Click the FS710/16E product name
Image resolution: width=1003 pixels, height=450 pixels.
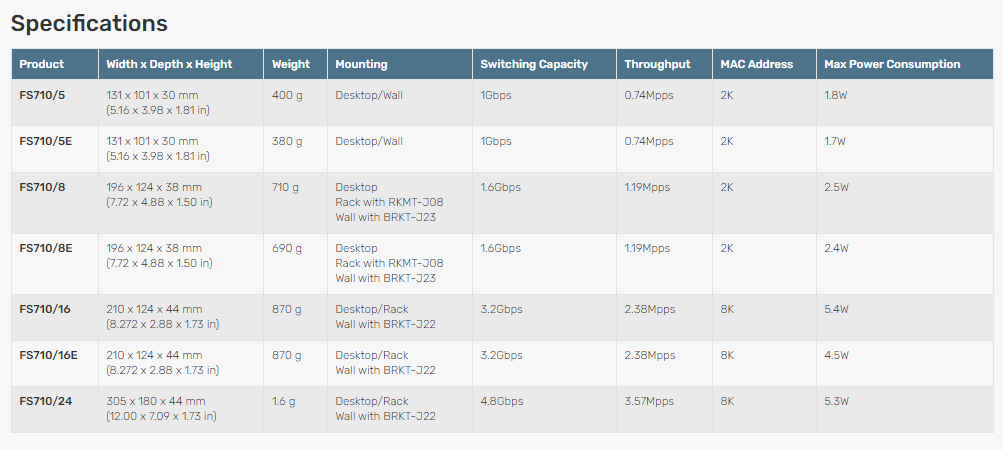[x=49, y=355]
